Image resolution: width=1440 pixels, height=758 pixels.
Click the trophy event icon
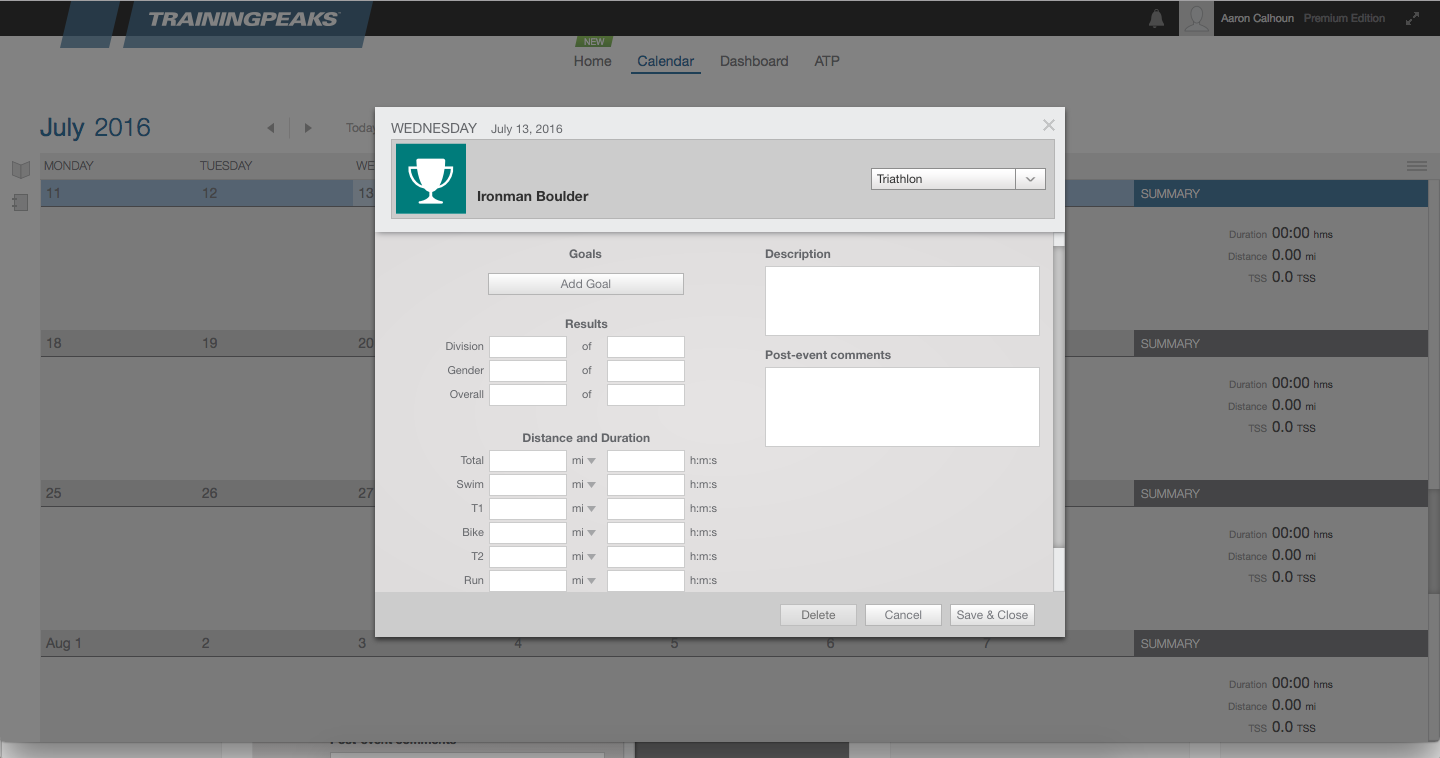tap(431, 179)
